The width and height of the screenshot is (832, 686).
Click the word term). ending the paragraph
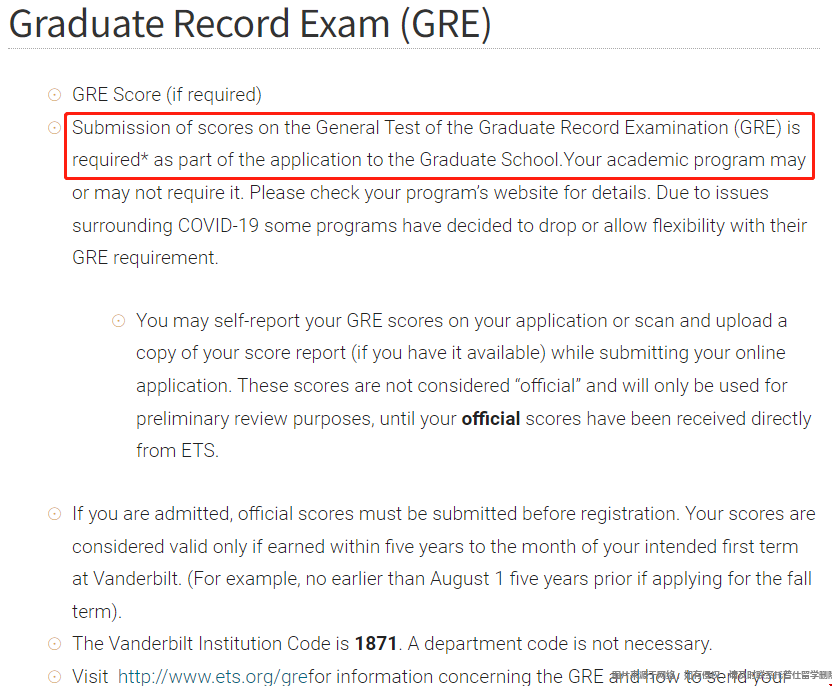pyautogui.click(x=97, y=612)
